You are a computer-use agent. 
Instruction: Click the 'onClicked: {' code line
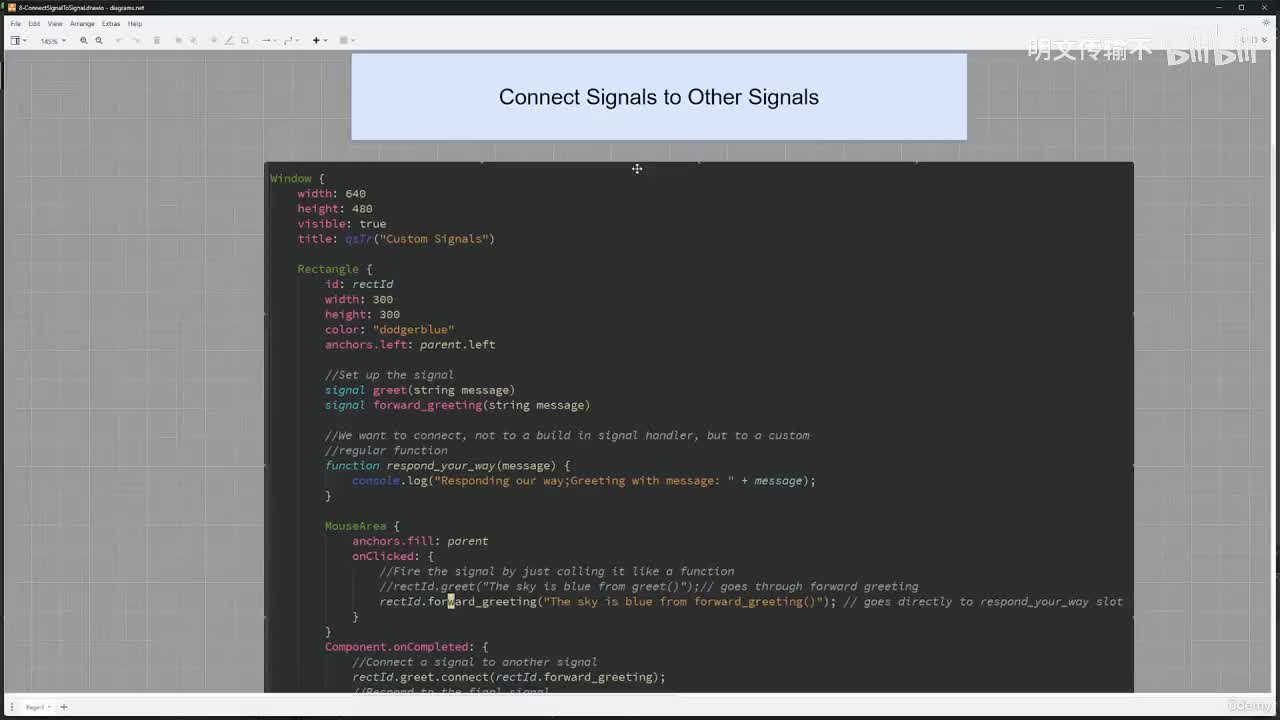393,556
